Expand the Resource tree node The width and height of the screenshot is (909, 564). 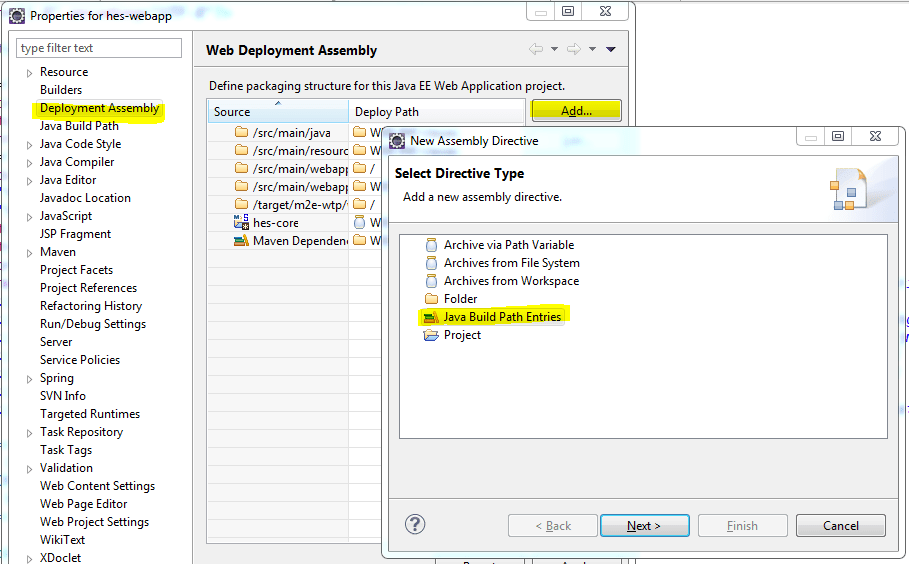pos(29,73)
